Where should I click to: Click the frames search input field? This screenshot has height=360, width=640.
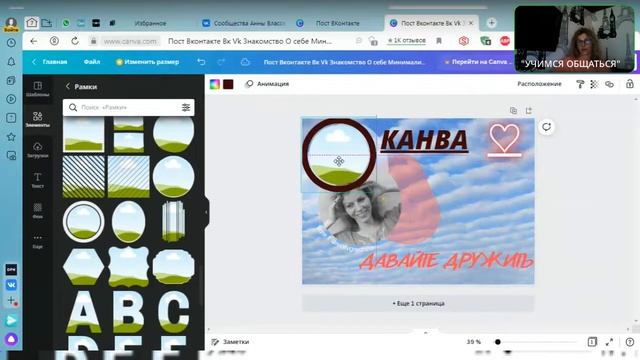tap(129, 107)
